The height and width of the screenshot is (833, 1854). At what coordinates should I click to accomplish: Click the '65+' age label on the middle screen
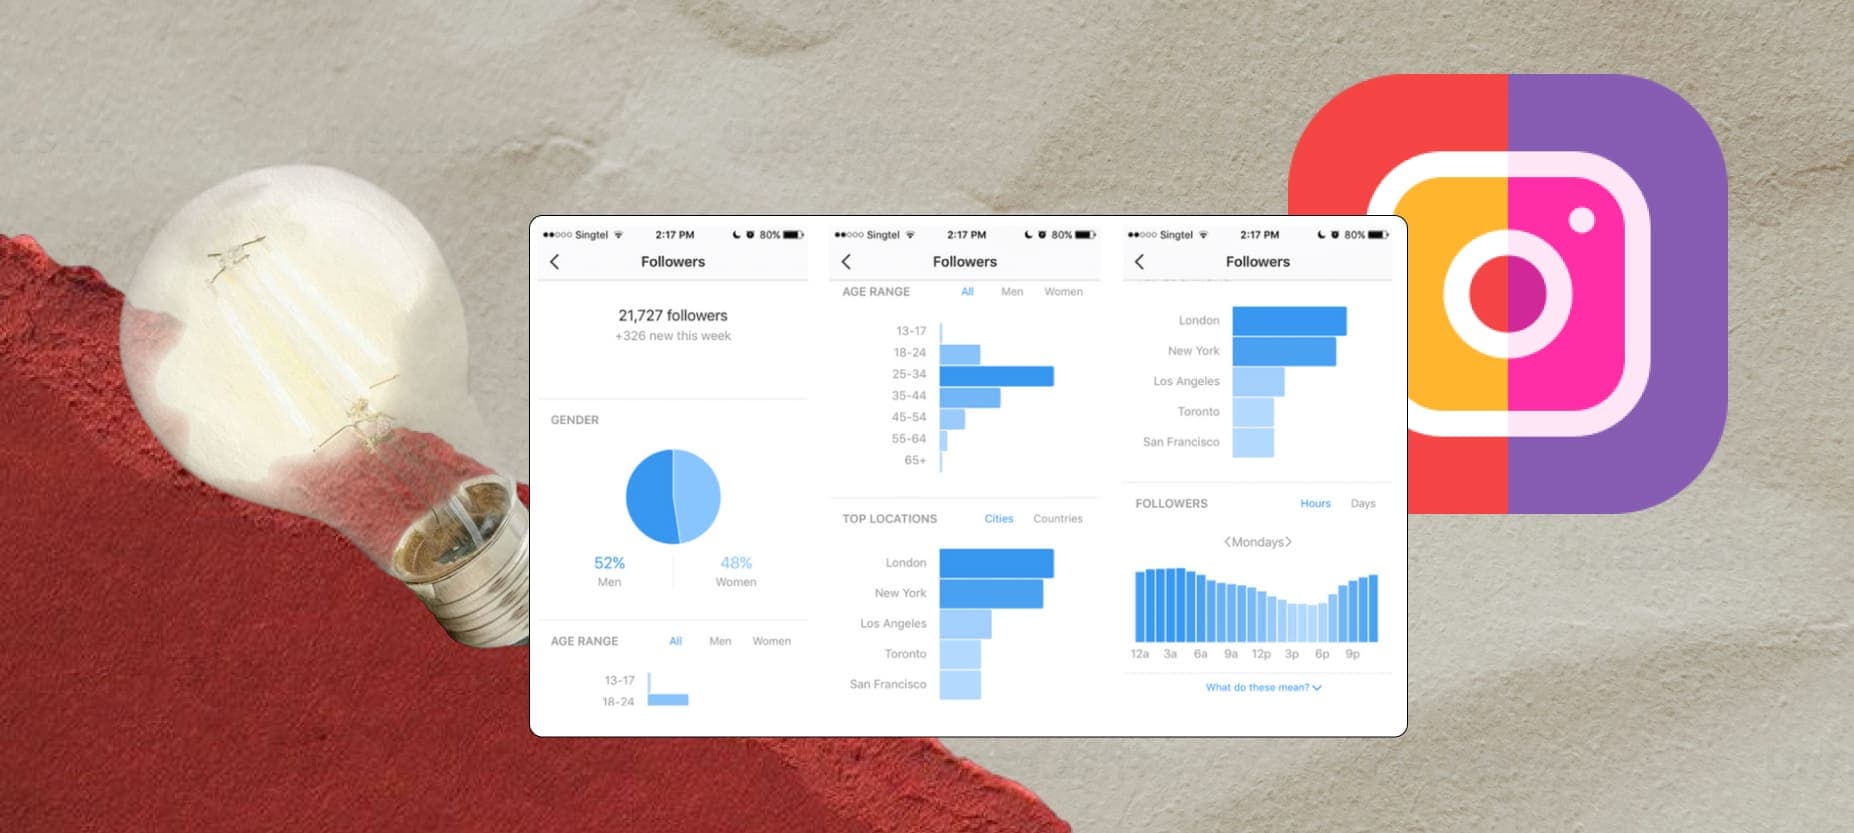click(x=915, y=461)
